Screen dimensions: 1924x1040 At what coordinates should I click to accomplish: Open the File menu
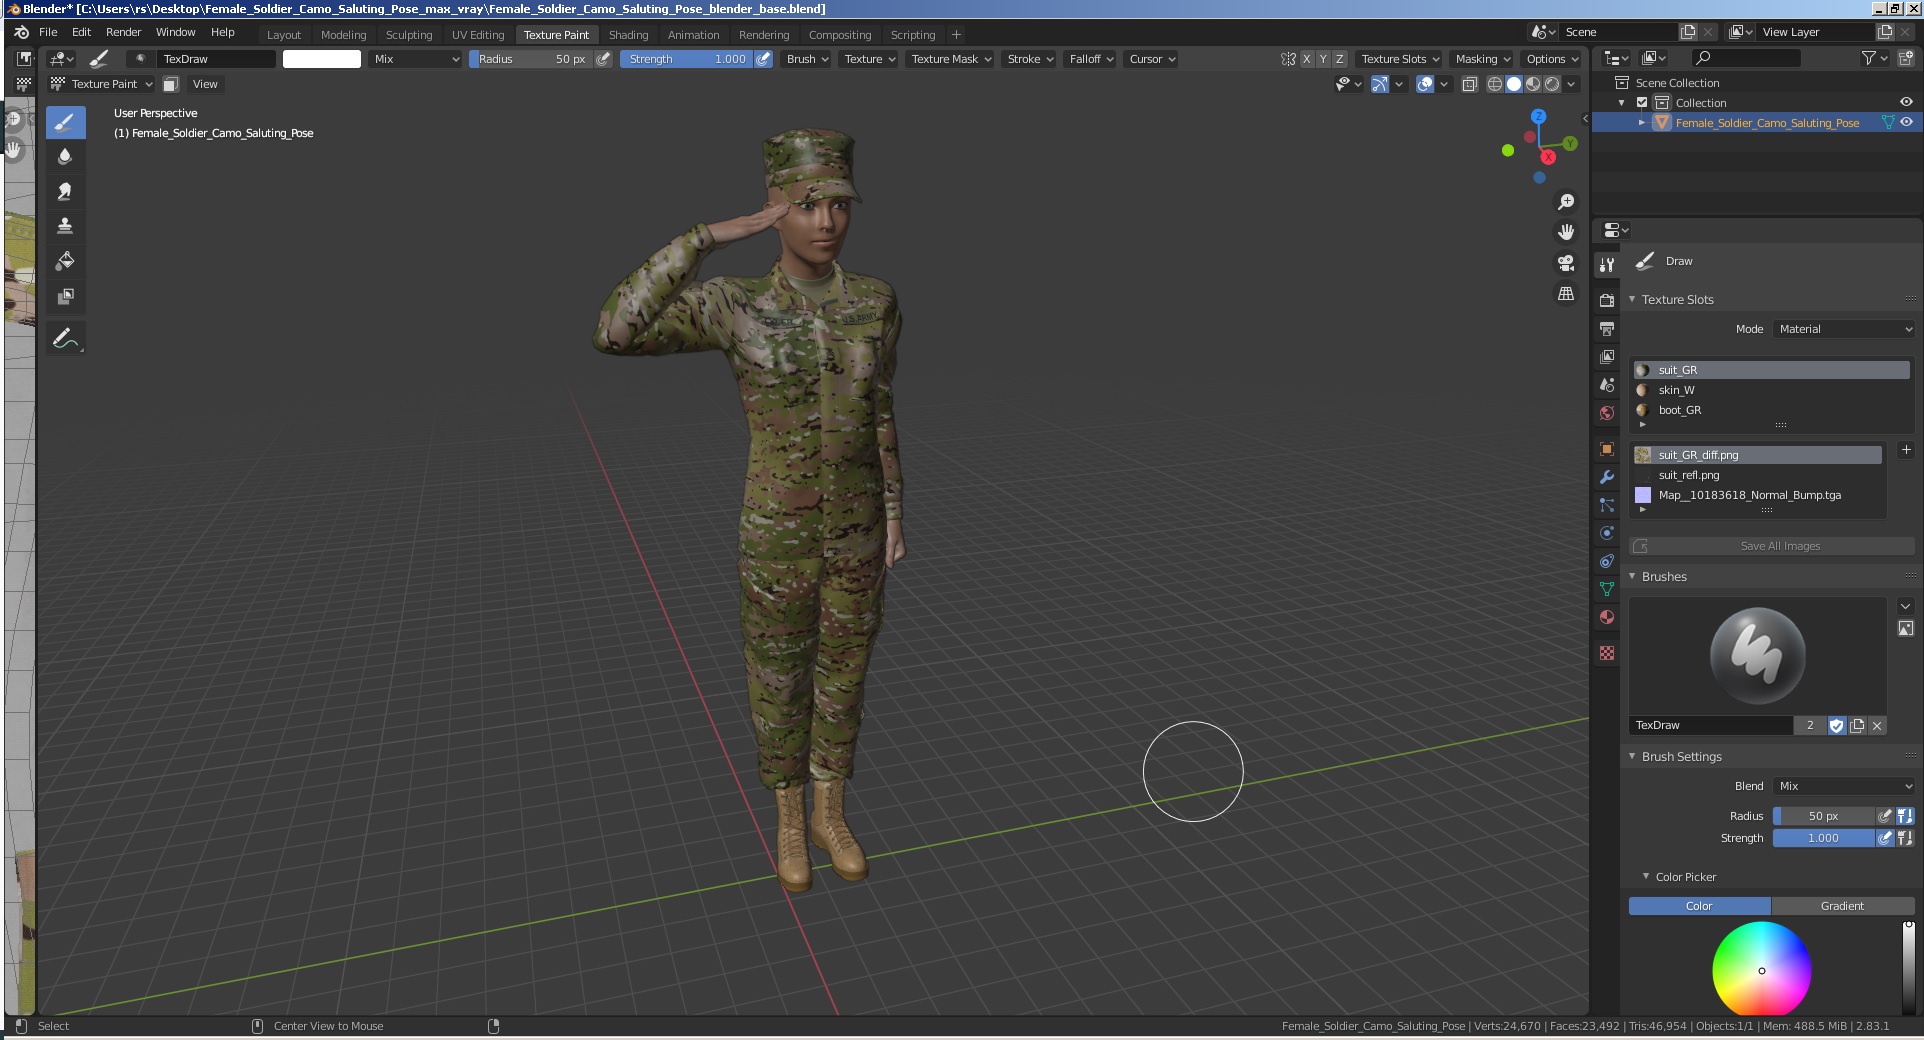tap(48, 32)
